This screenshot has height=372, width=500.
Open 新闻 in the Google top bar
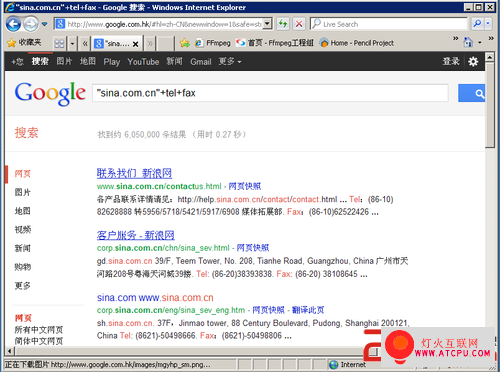(175, 62)
